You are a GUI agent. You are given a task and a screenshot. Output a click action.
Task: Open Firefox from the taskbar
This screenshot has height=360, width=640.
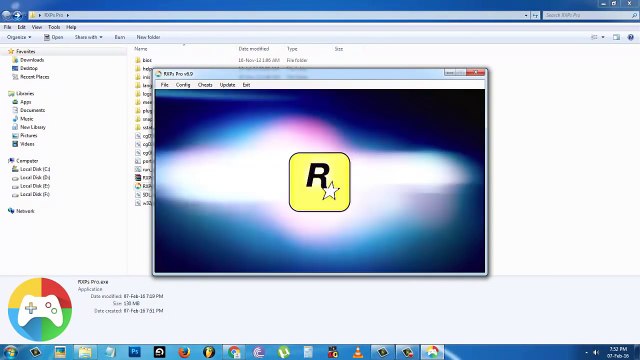point(184,352)
